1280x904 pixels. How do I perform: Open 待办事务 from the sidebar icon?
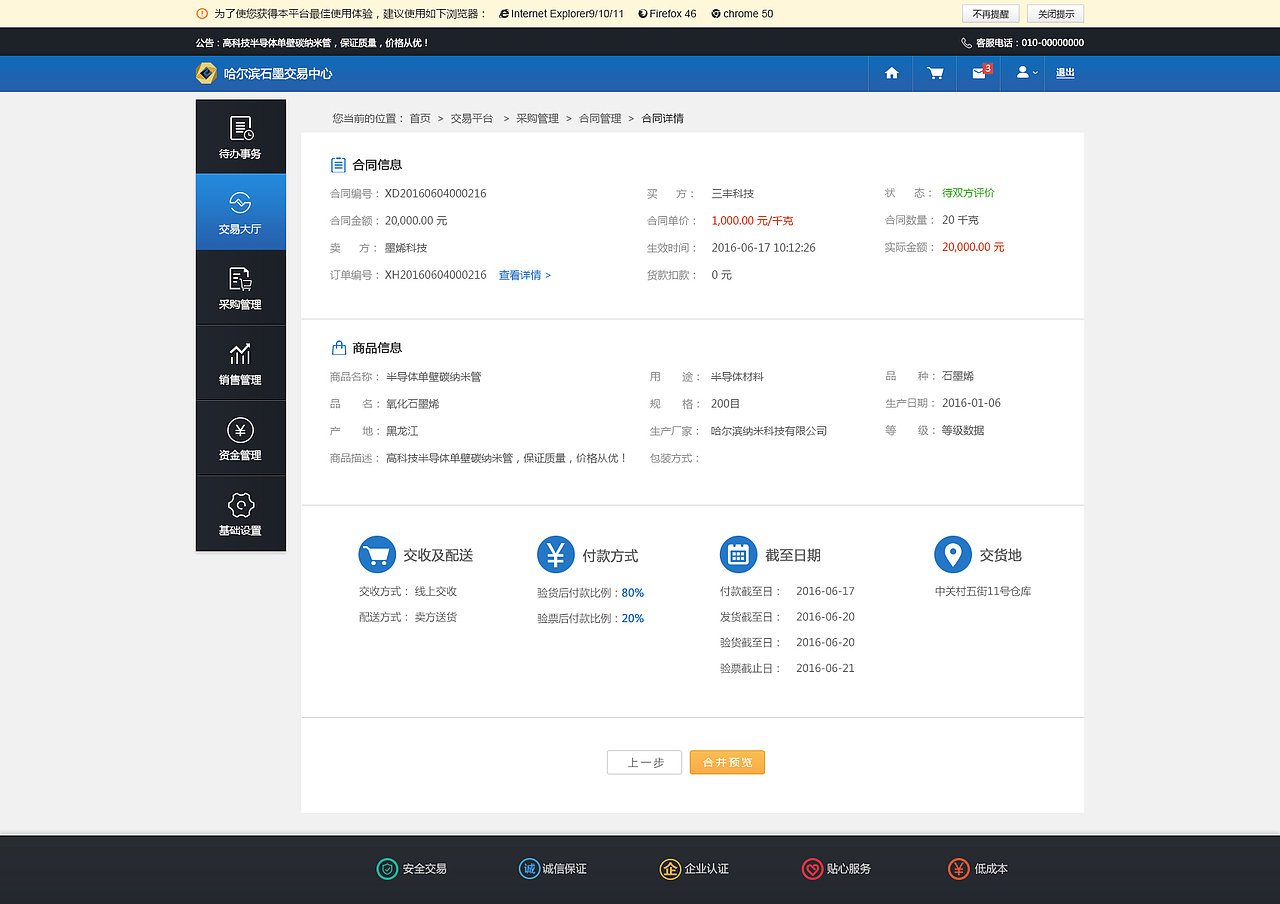(x=240, y=136)
